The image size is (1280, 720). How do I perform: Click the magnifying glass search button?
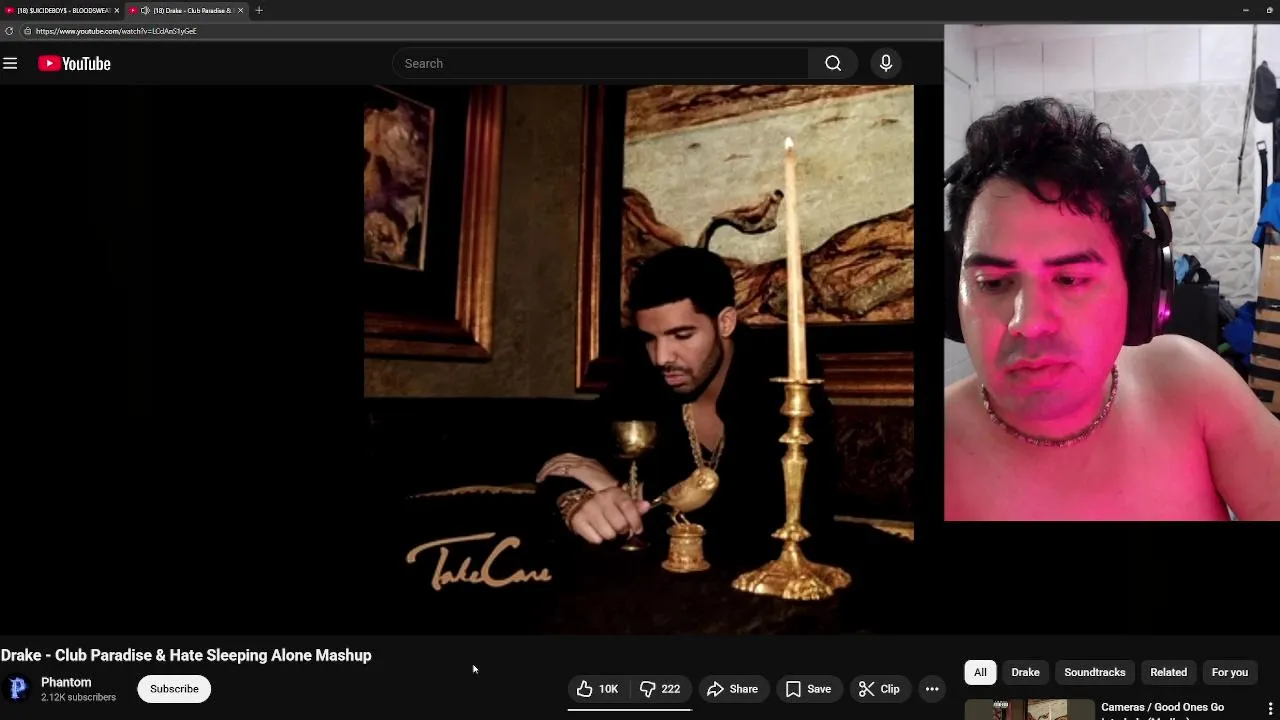click(833, 63)
